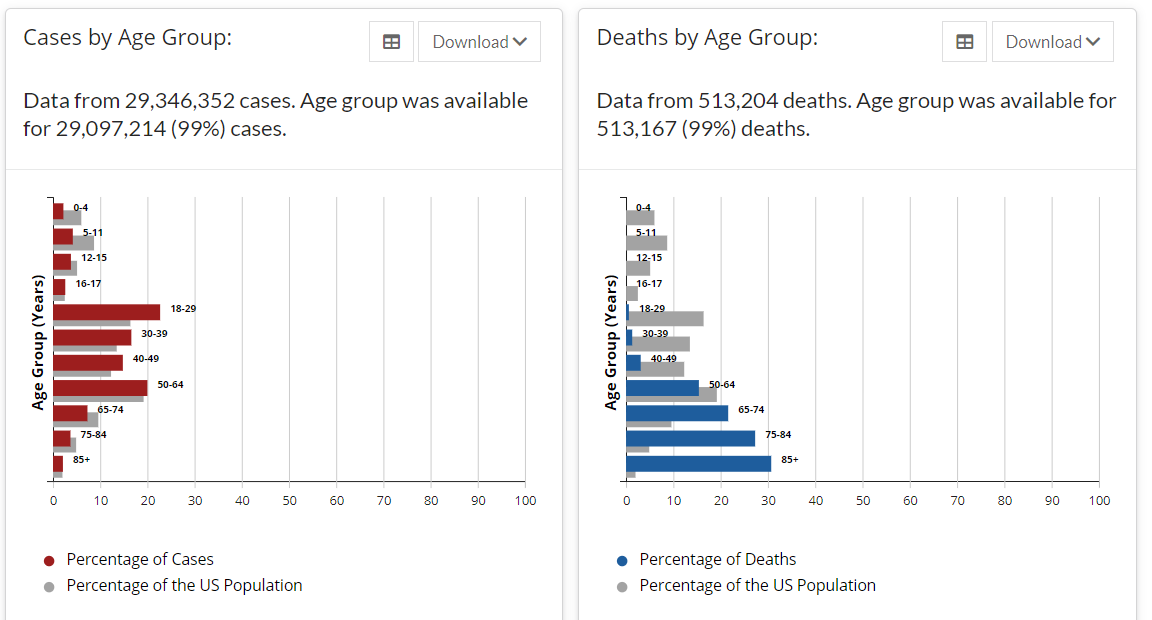
Task: Select the blue 75-84 deaths bar
Action: pos(691,439)
